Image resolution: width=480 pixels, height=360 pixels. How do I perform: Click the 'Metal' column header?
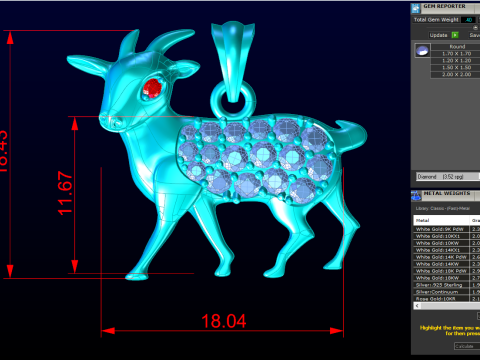[441, 220]
